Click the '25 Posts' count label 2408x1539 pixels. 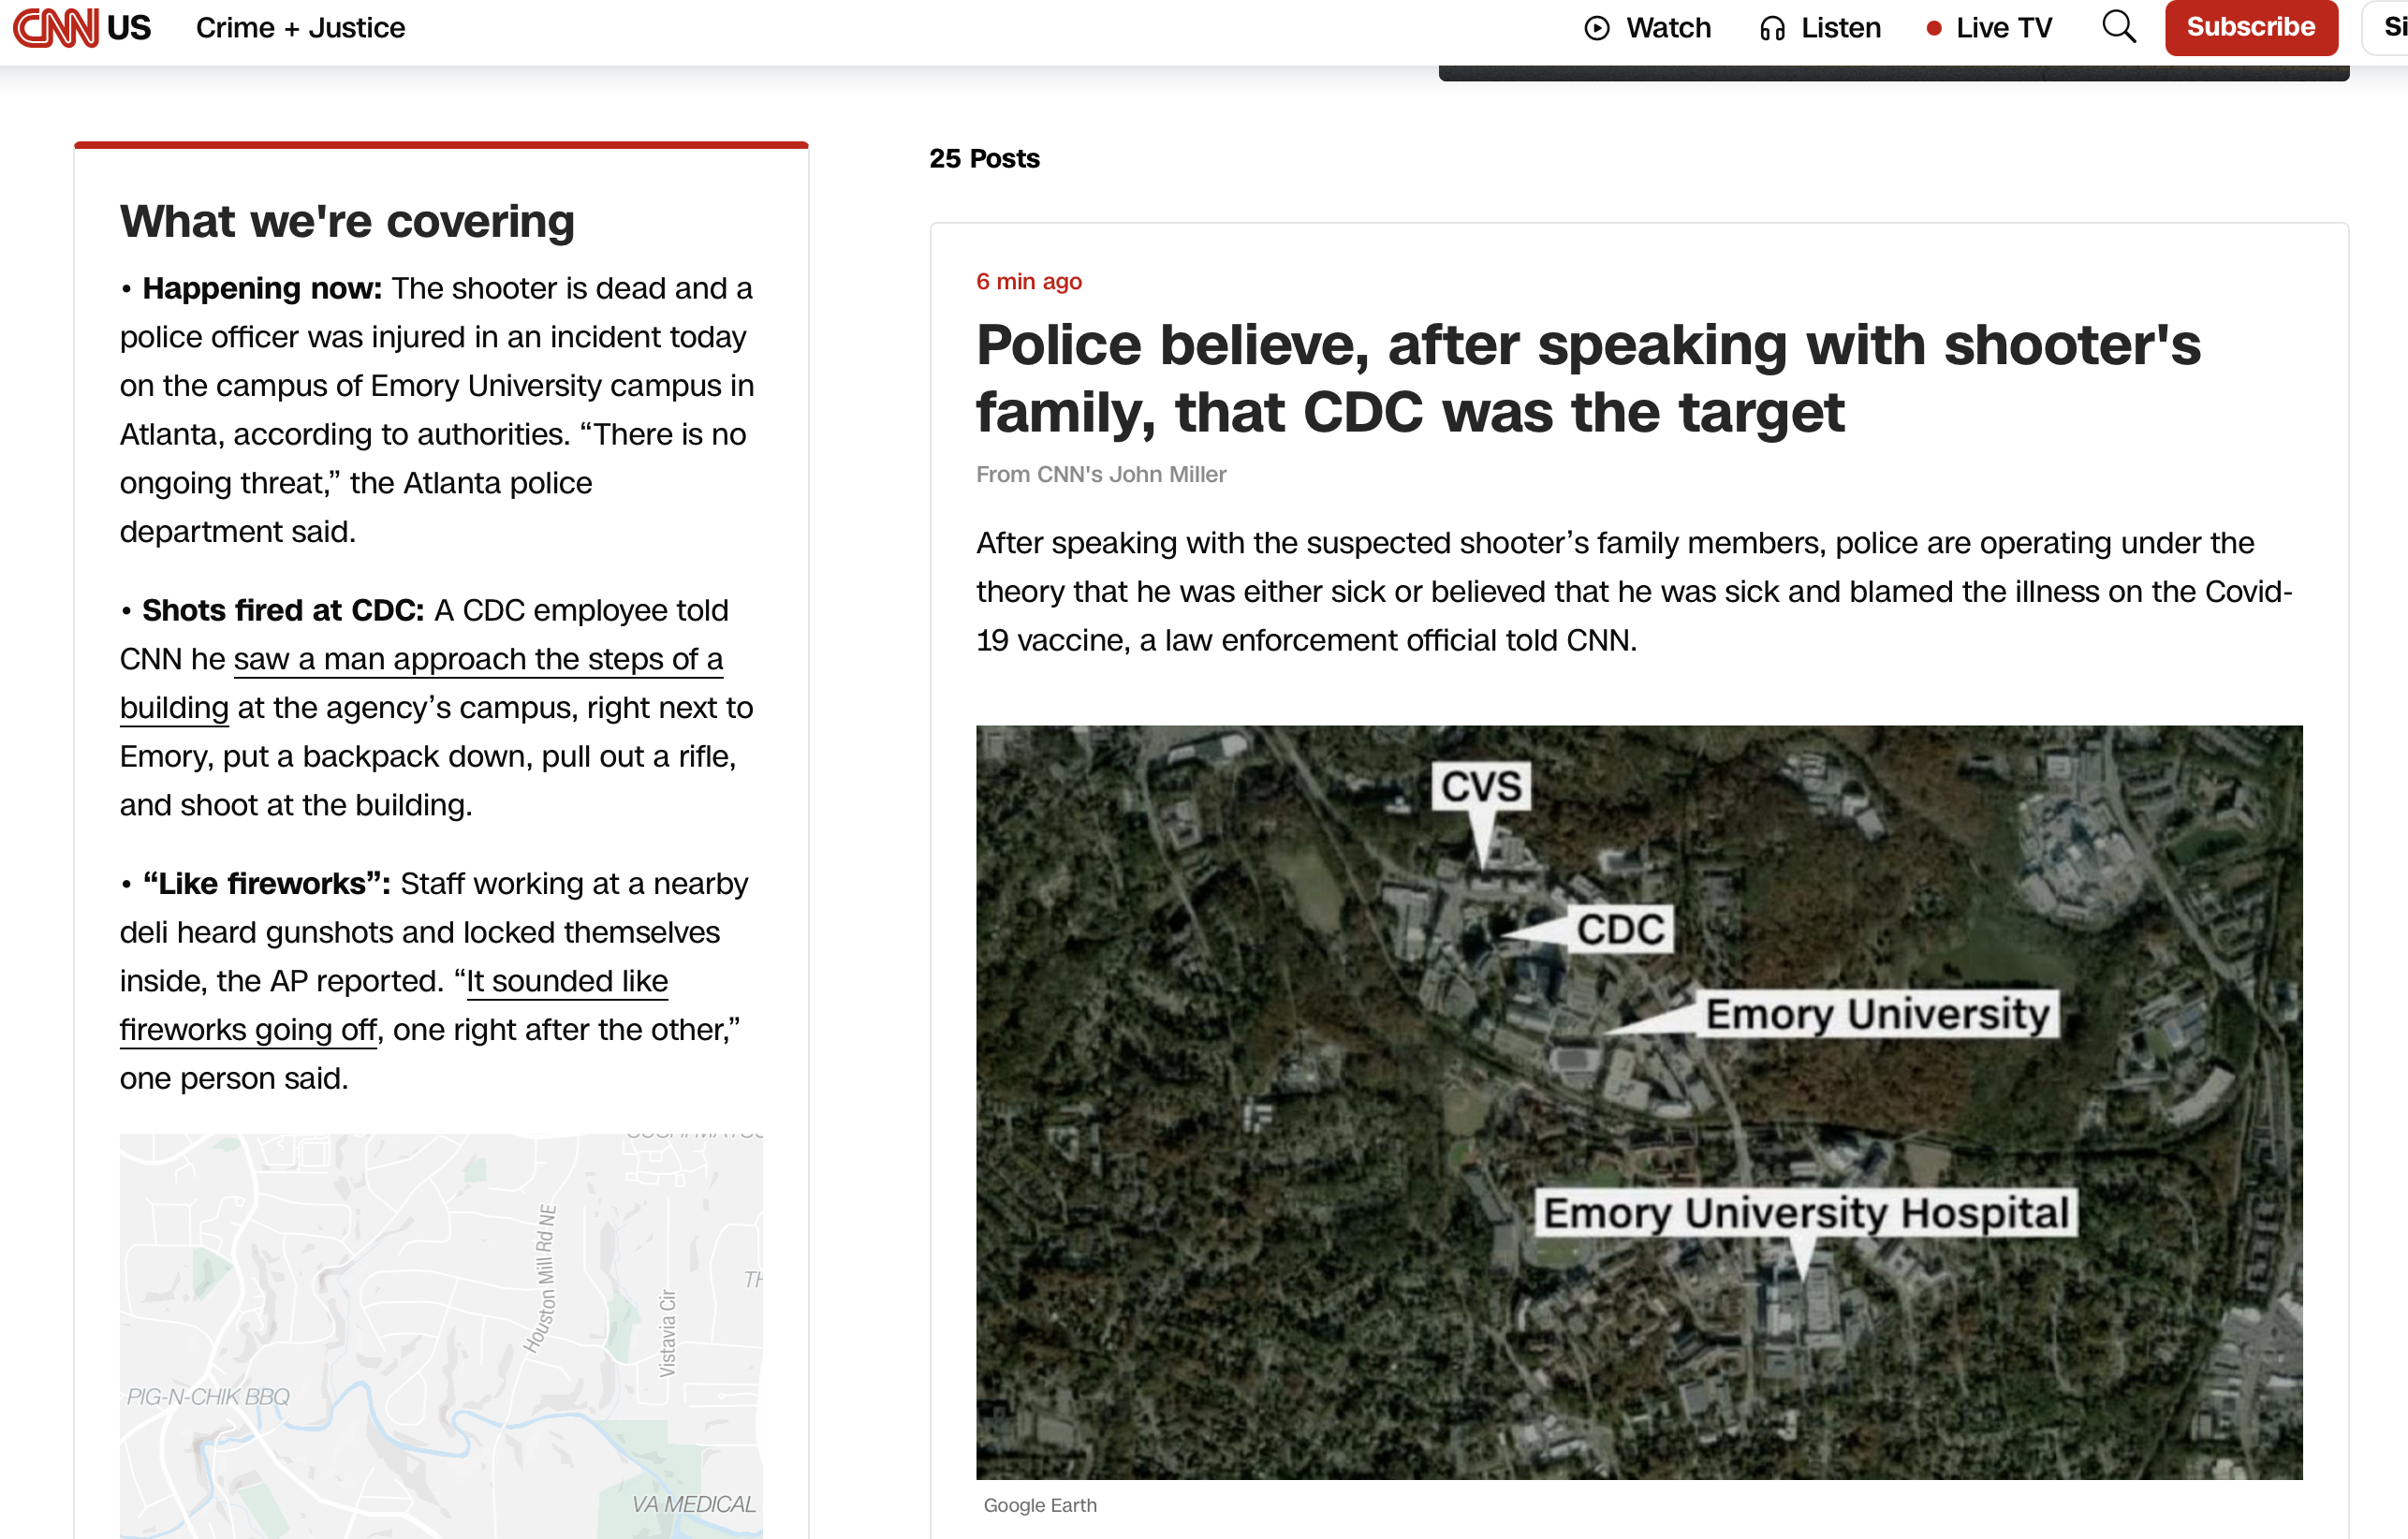984,159
